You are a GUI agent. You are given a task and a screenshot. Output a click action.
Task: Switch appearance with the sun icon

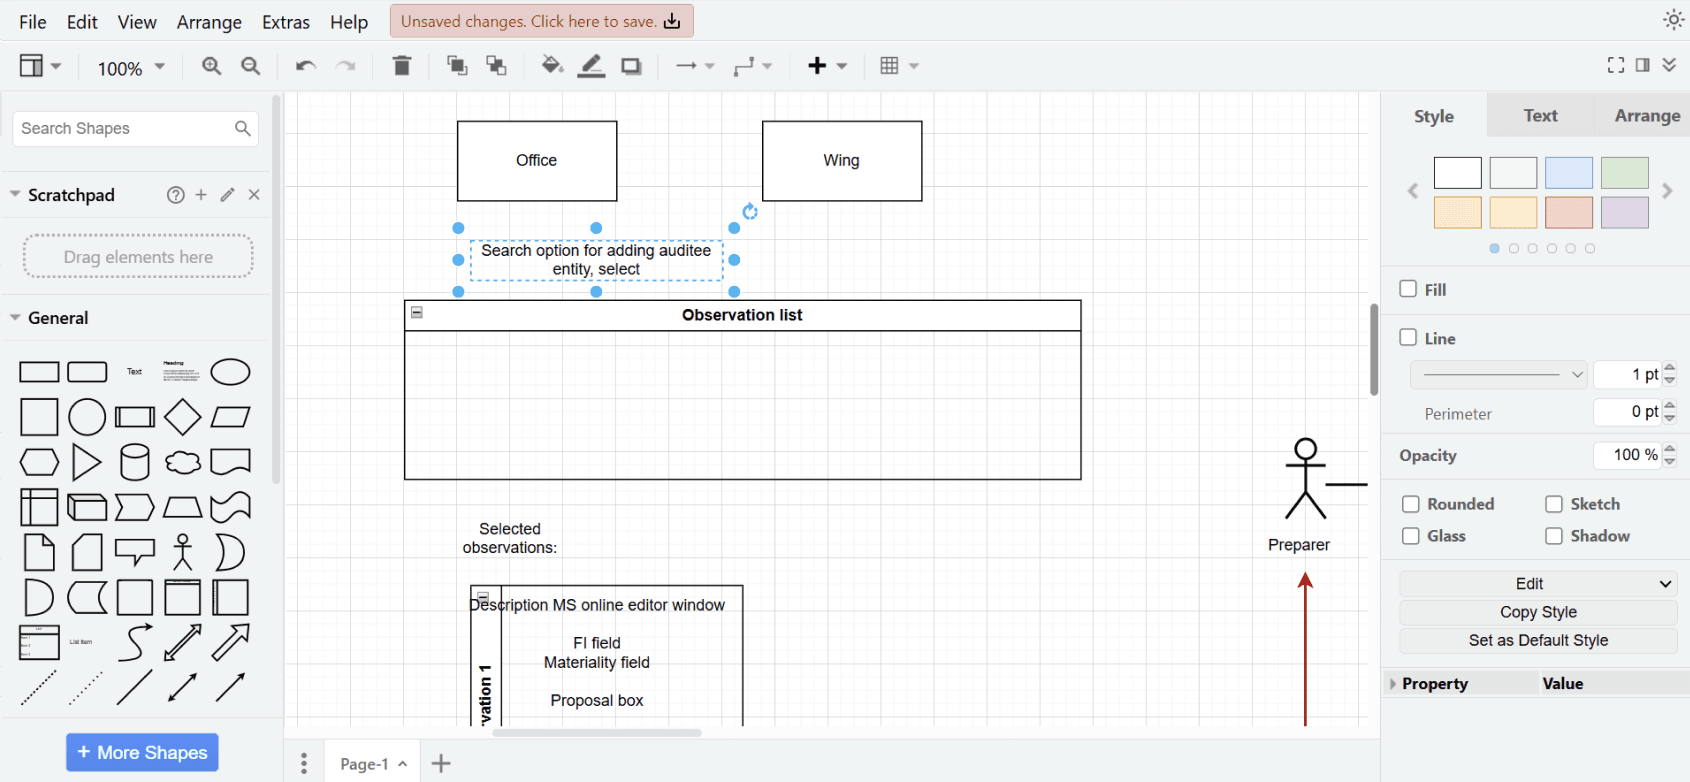[1673, 19]
